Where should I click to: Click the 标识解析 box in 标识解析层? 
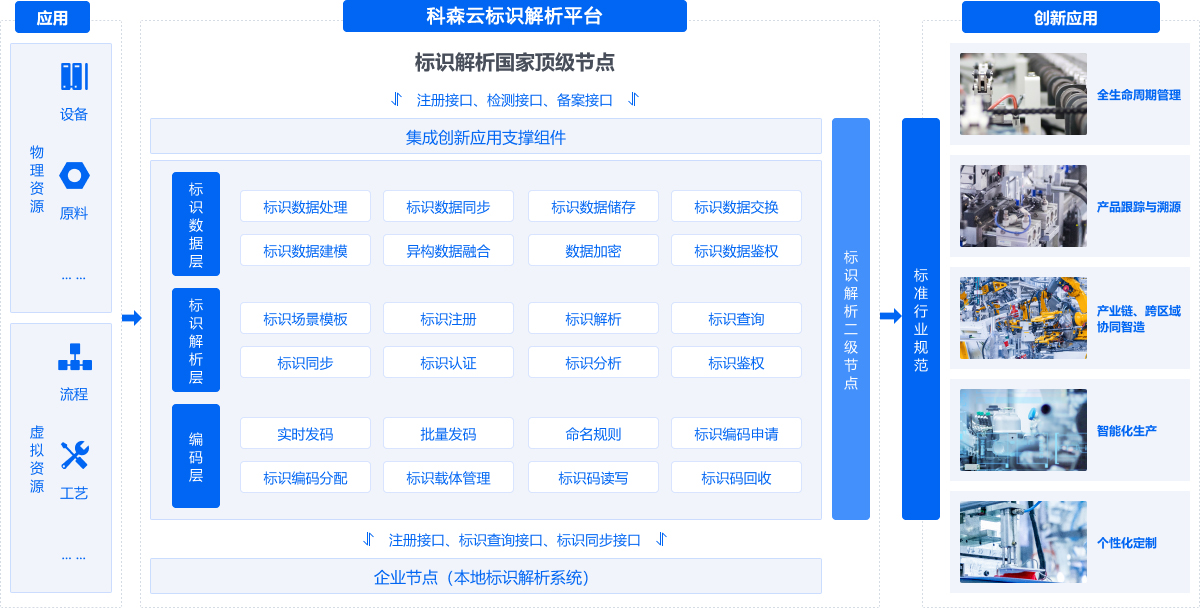[593, 319]
